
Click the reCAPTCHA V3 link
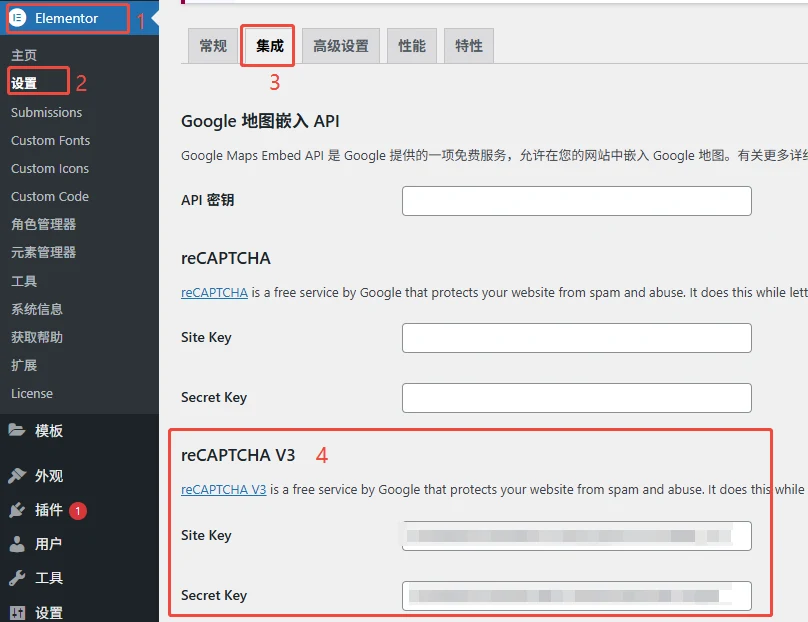click(x=224, y=489)
